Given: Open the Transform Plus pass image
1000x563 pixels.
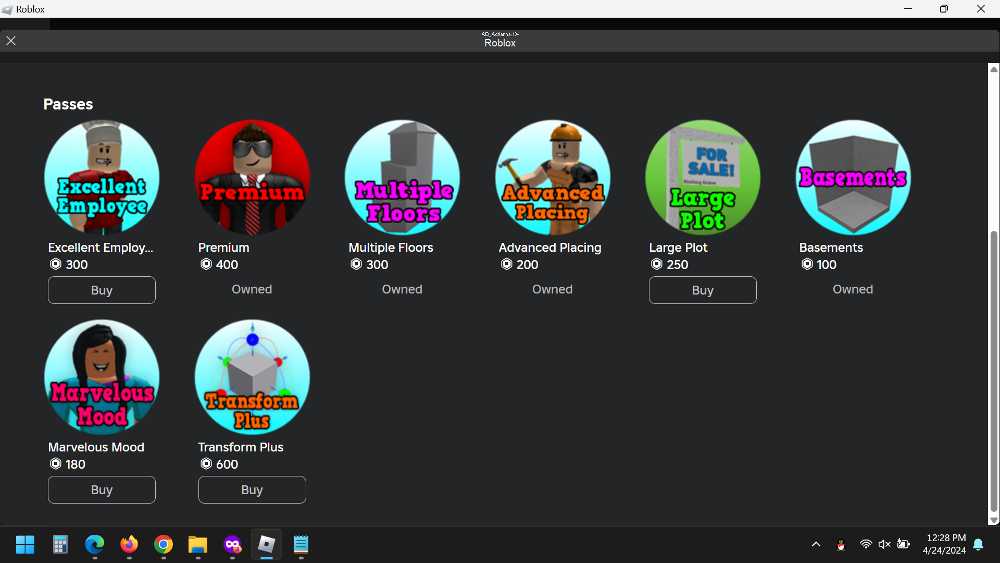Looking at the screenshot, I should coord(252,377).
